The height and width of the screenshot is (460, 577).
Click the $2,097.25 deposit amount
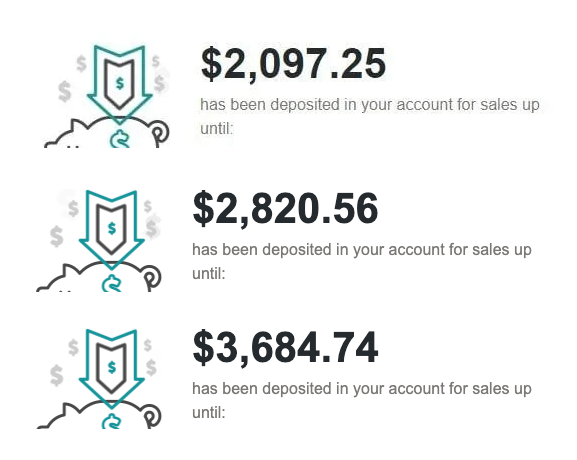[293, 64]
